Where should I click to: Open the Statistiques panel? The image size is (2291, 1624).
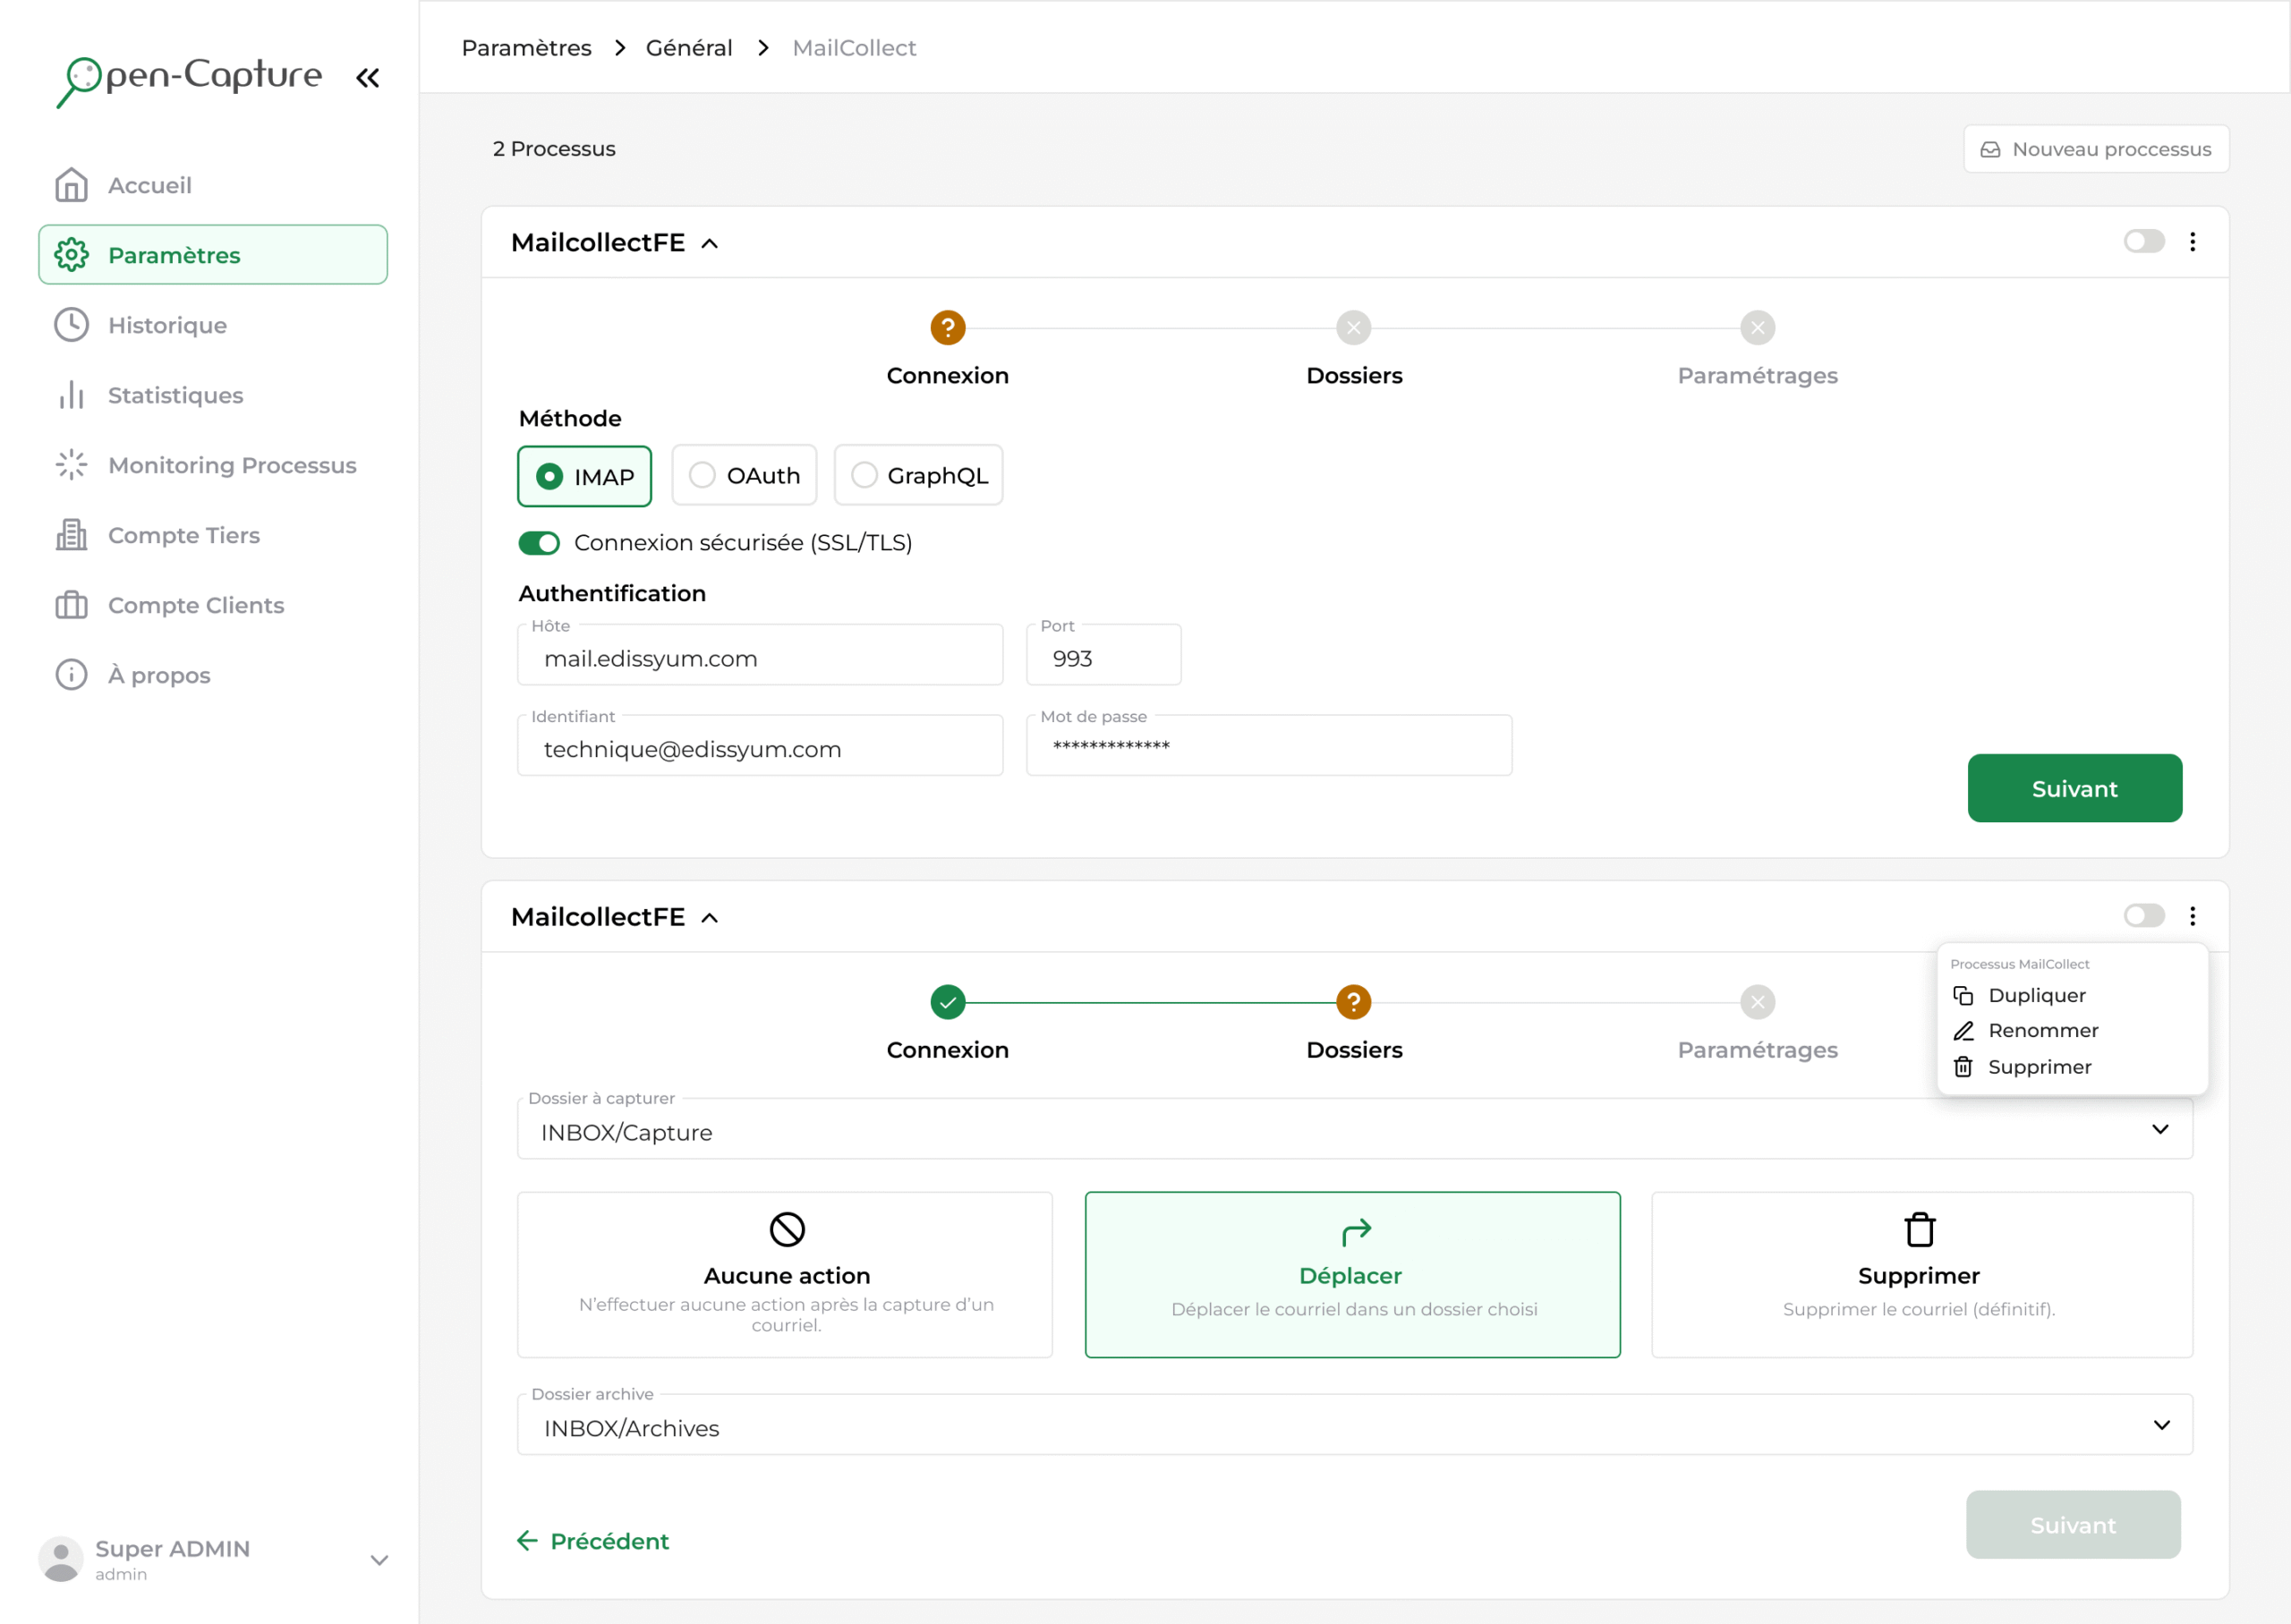click(175, 395)
